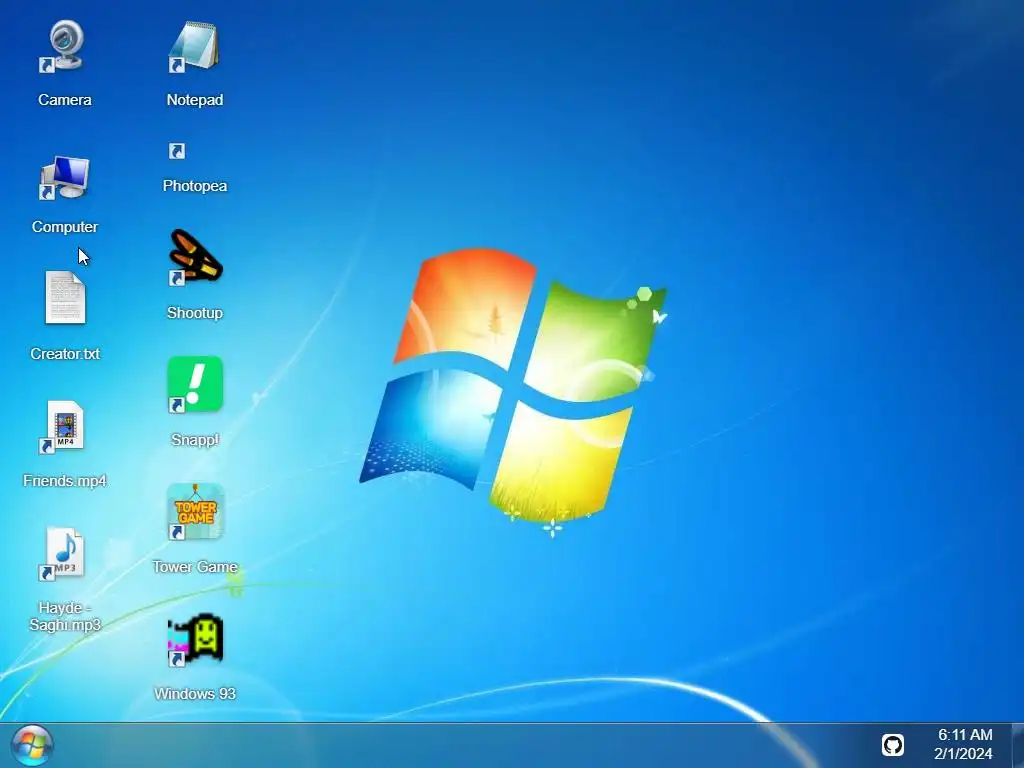Click the Friends.mp4 label text
The image size is (1024, 768).
tap(65, 481)
